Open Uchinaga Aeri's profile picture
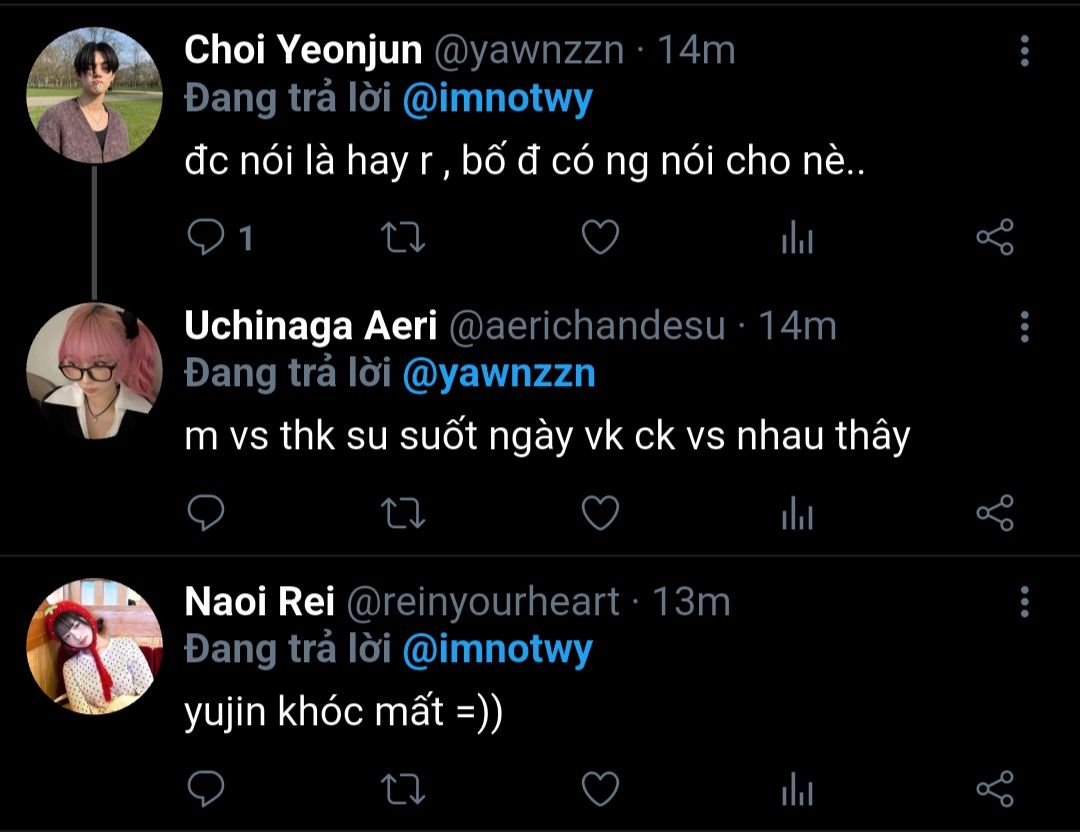 click(x=94, y=371)
